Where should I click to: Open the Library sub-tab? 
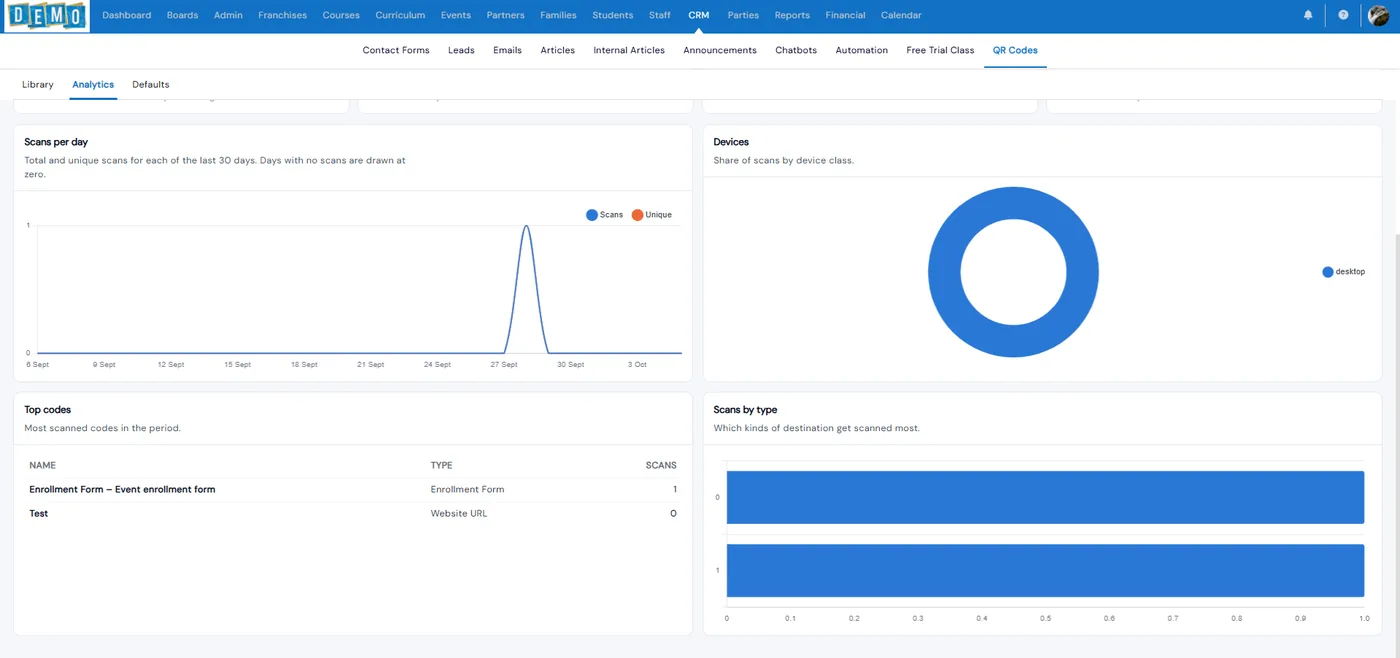(38, 85)
